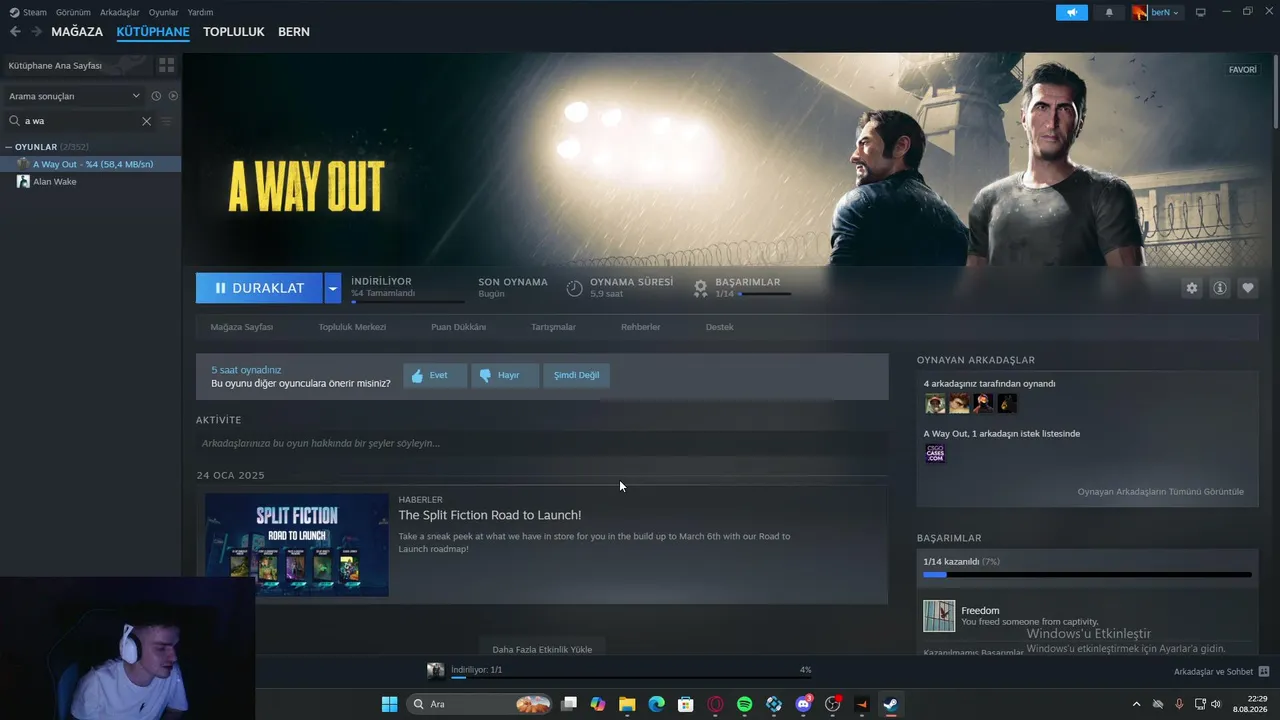Open the Yardım menu
The image size is (1280, 720).
point(200,12)
